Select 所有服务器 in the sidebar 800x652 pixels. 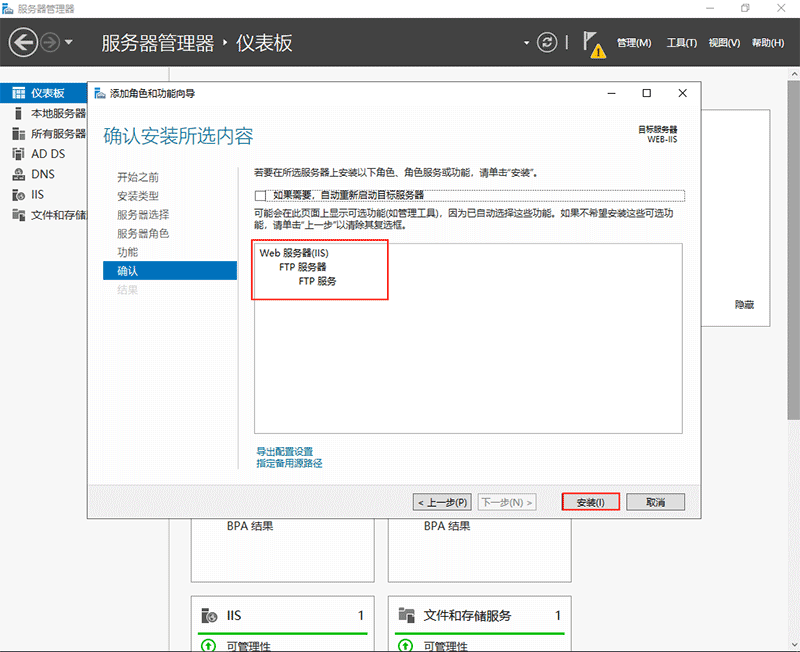pos(50,133)
